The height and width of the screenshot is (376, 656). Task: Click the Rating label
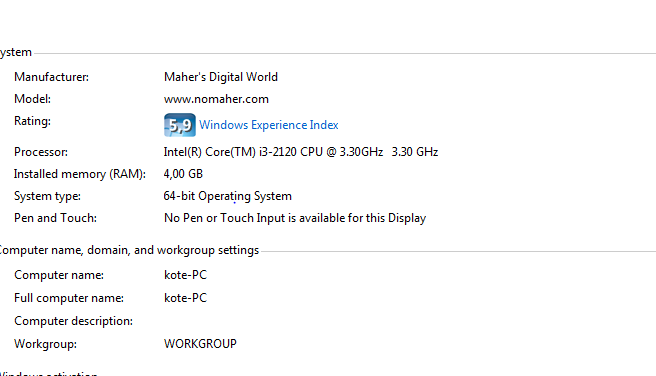click(32, 121)
